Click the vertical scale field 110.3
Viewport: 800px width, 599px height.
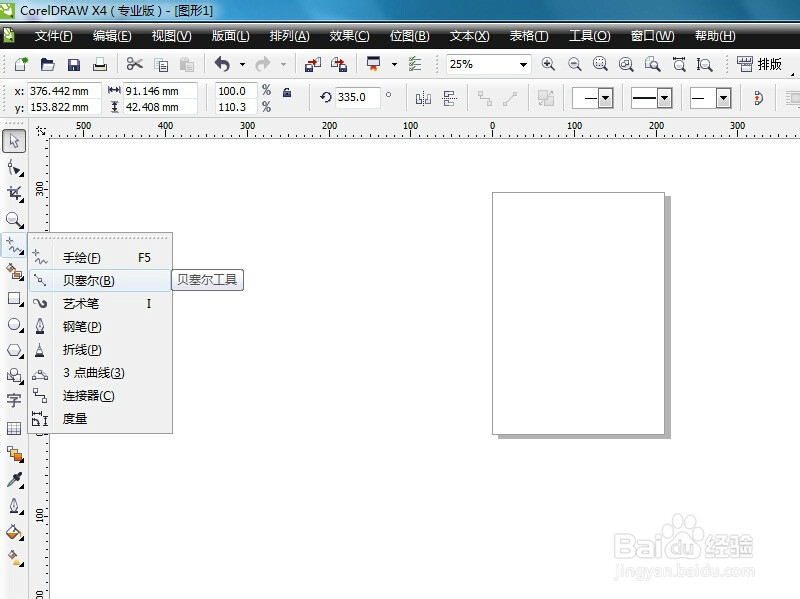coord(236,107)
